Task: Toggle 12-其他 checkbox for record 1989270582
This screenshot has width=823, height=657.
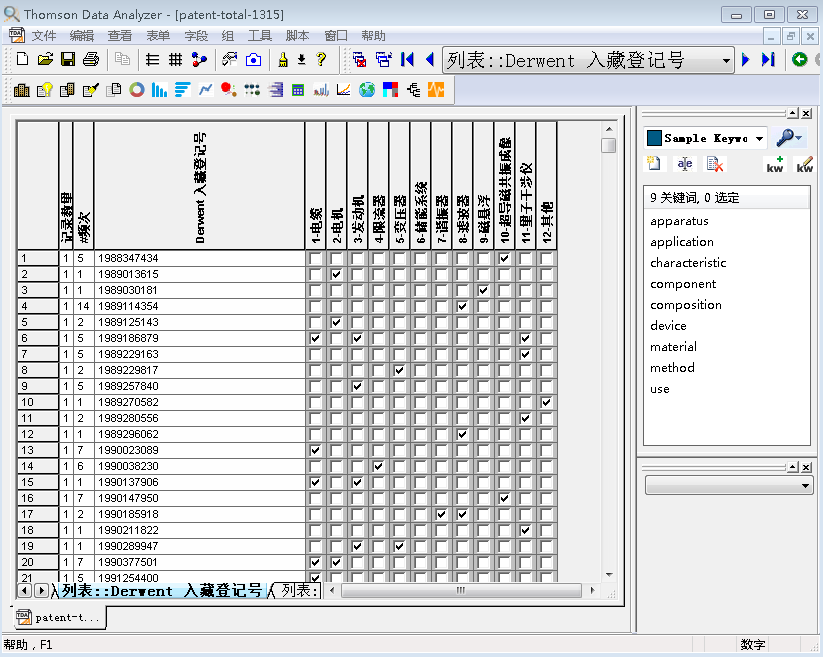Action: (546, 402)
